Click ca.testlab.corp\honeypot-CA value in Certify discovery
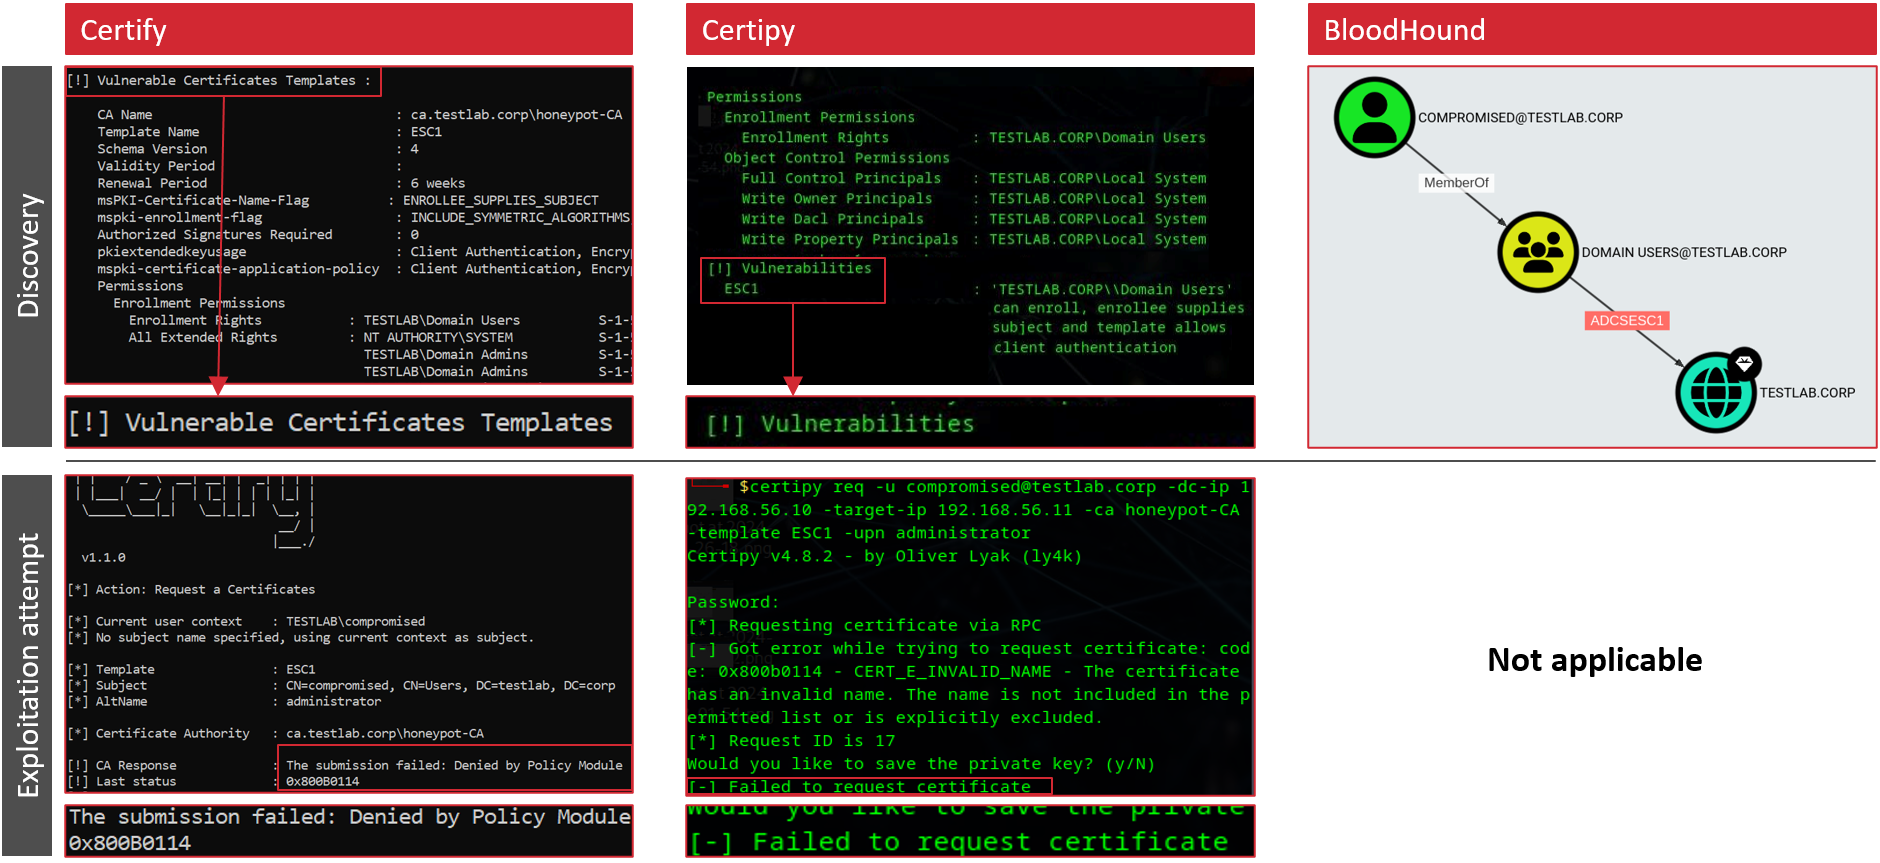The height and width of the screenshot is (863, 1880). point(516,115)
